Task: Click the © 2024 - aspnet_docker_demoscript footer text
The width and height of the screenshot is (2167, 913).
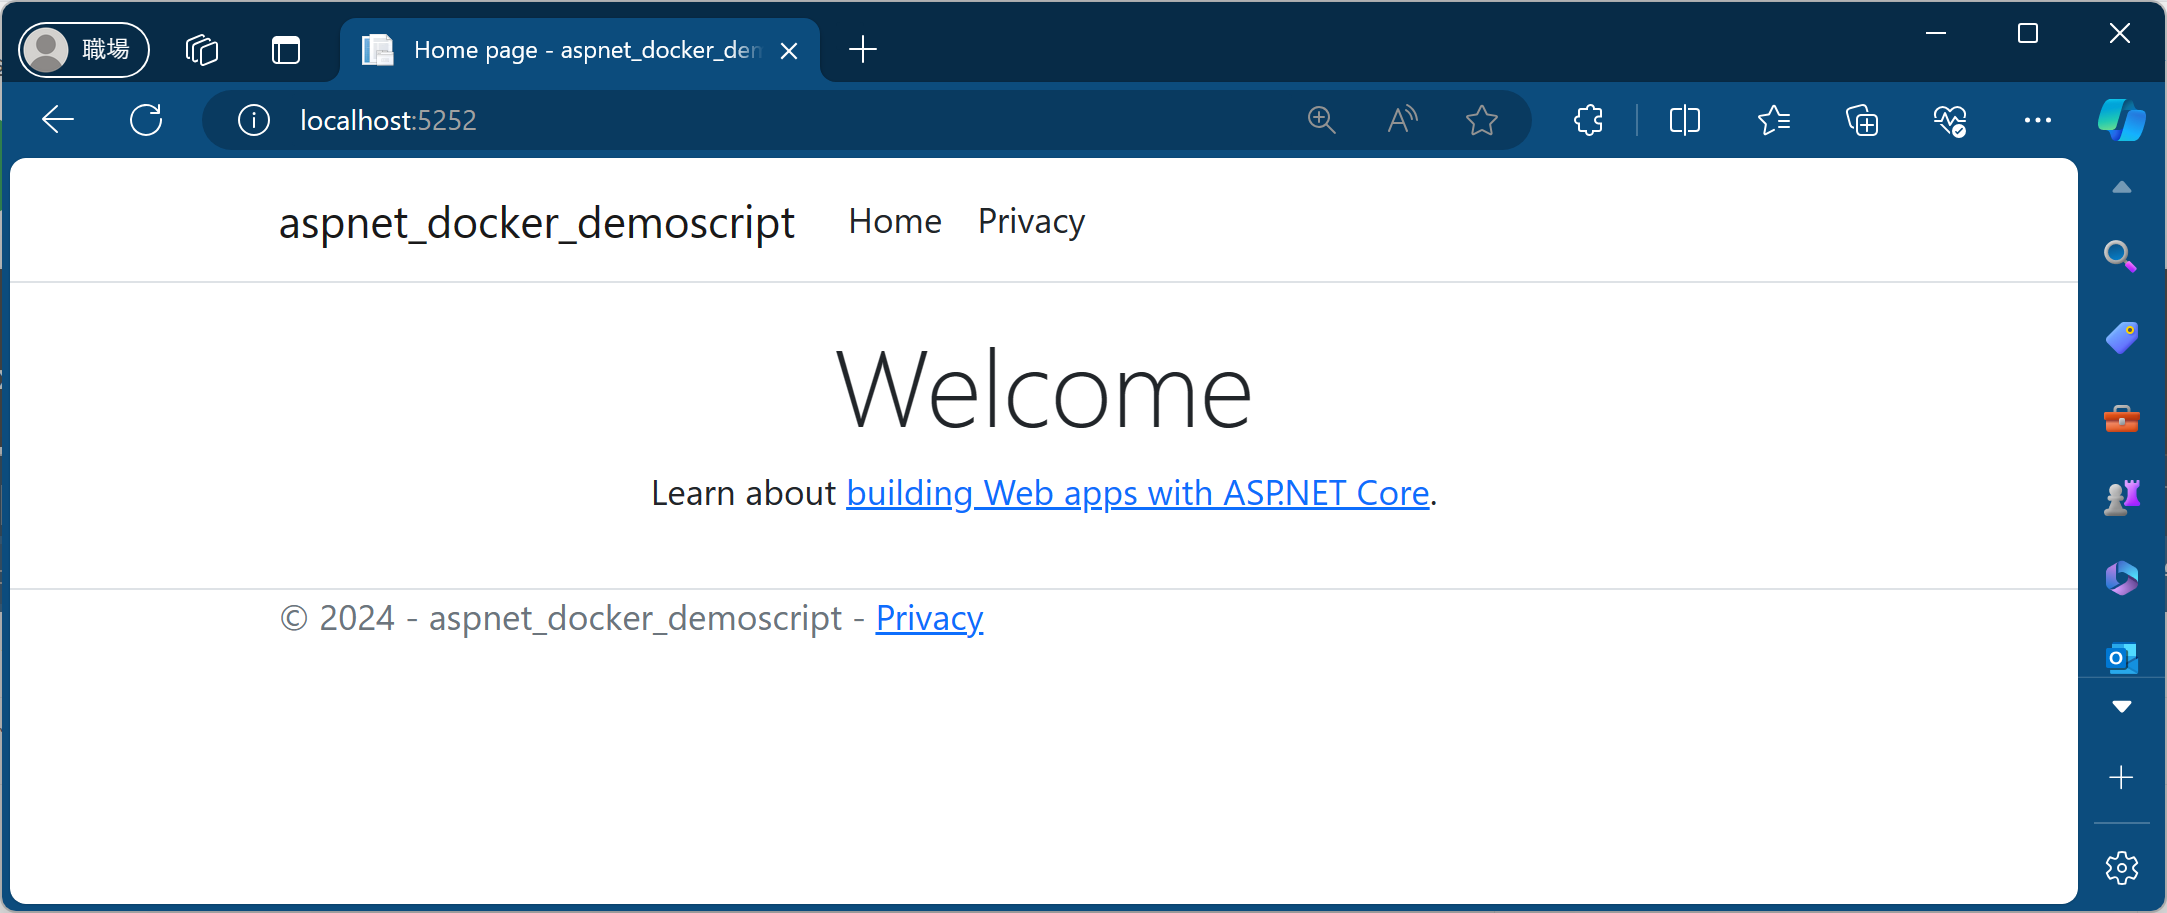Action: [x=561, y=618]
